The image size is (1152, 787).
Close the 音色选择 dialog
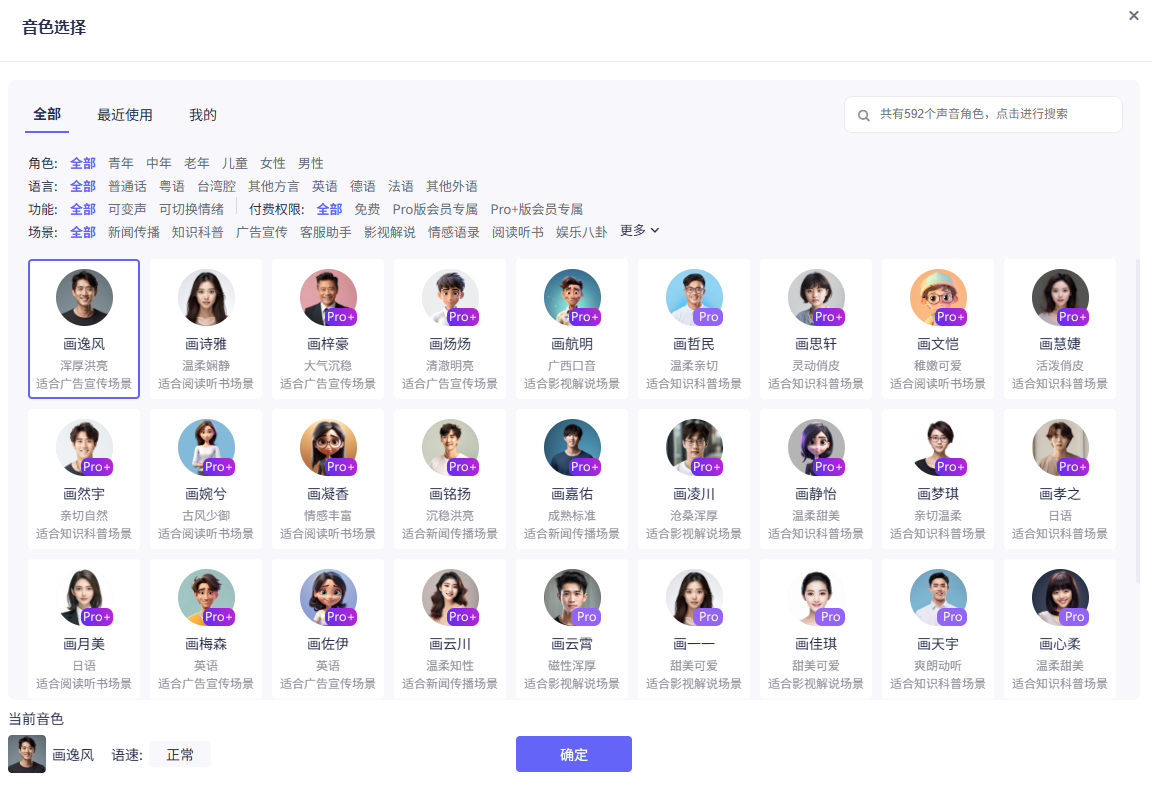click(x=1134, y=15)
